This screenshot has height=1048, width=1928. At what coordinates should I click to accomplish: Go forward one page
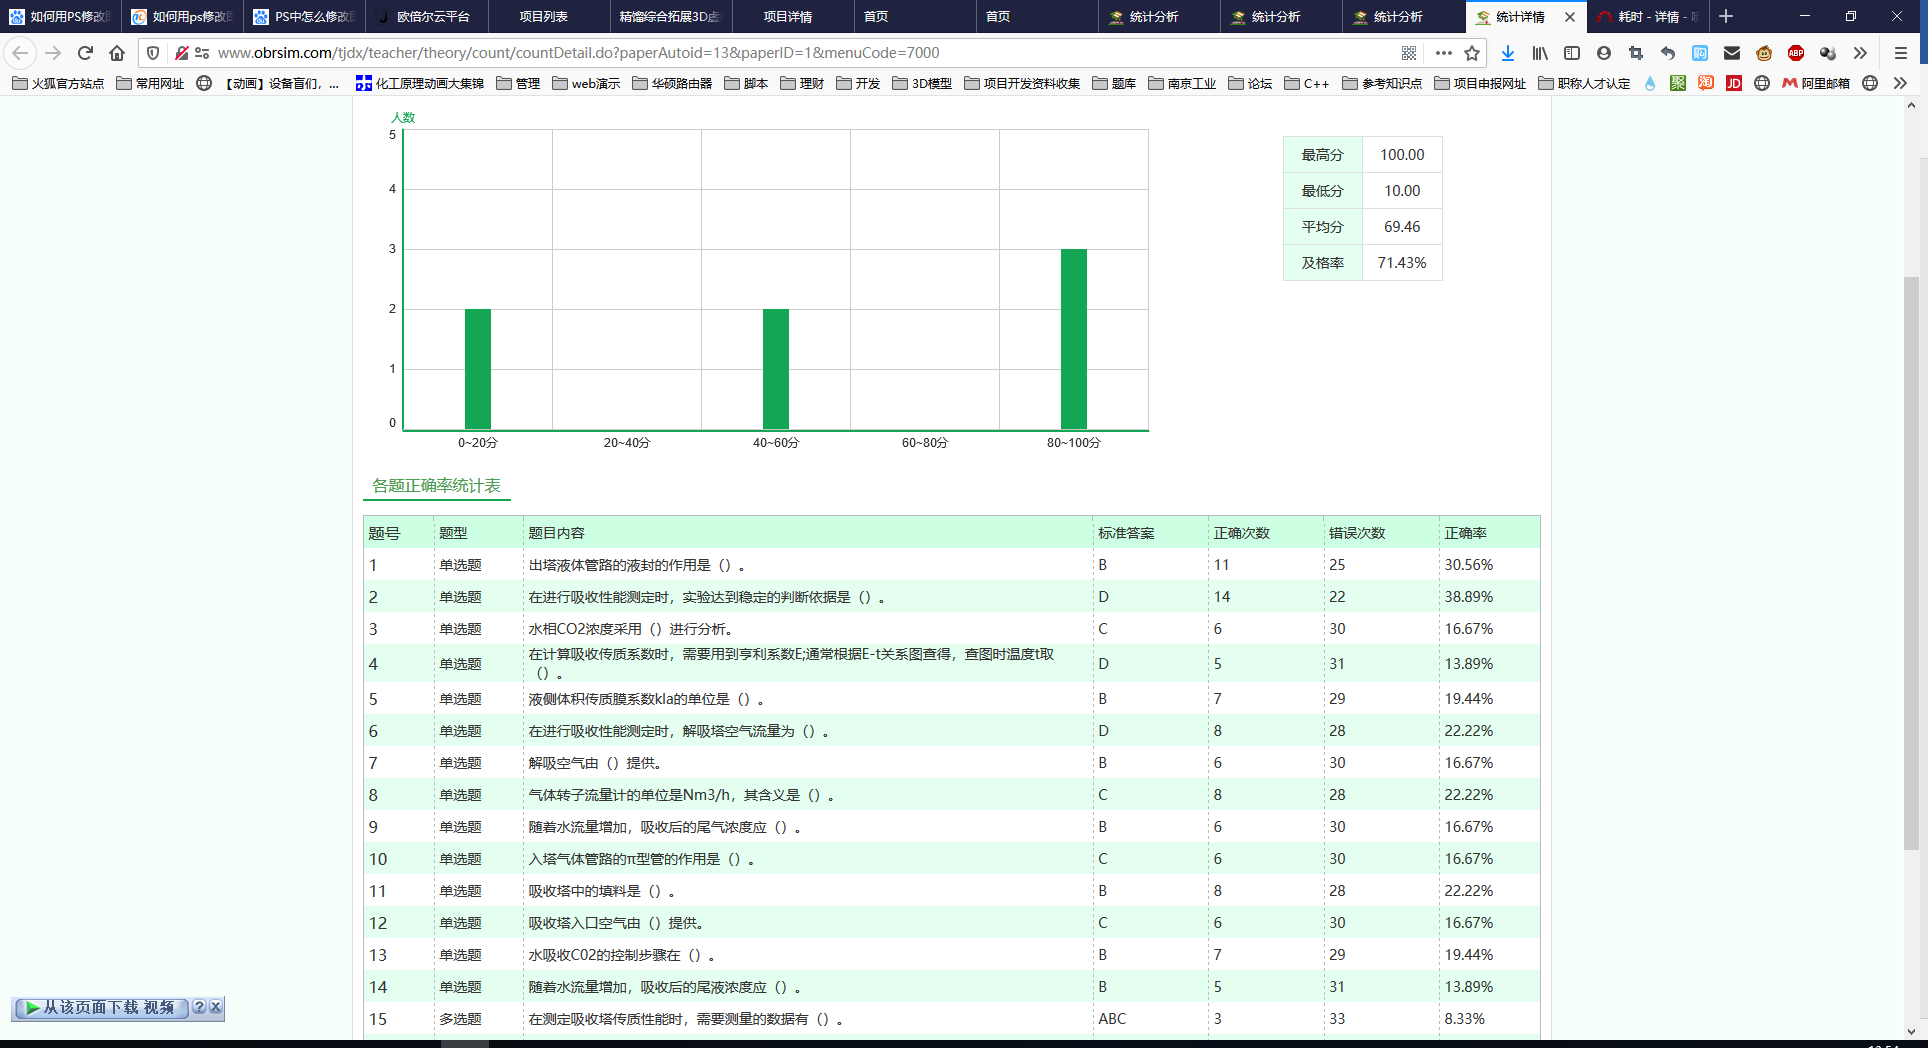(x=53, y=53)
